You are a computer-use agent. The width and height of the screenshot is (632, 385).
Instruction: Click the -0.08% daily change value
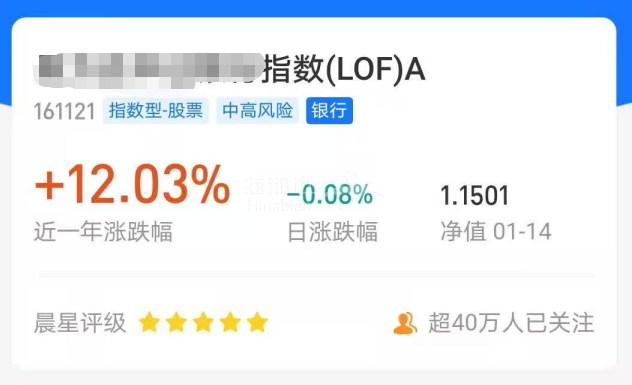pos(330,194)
